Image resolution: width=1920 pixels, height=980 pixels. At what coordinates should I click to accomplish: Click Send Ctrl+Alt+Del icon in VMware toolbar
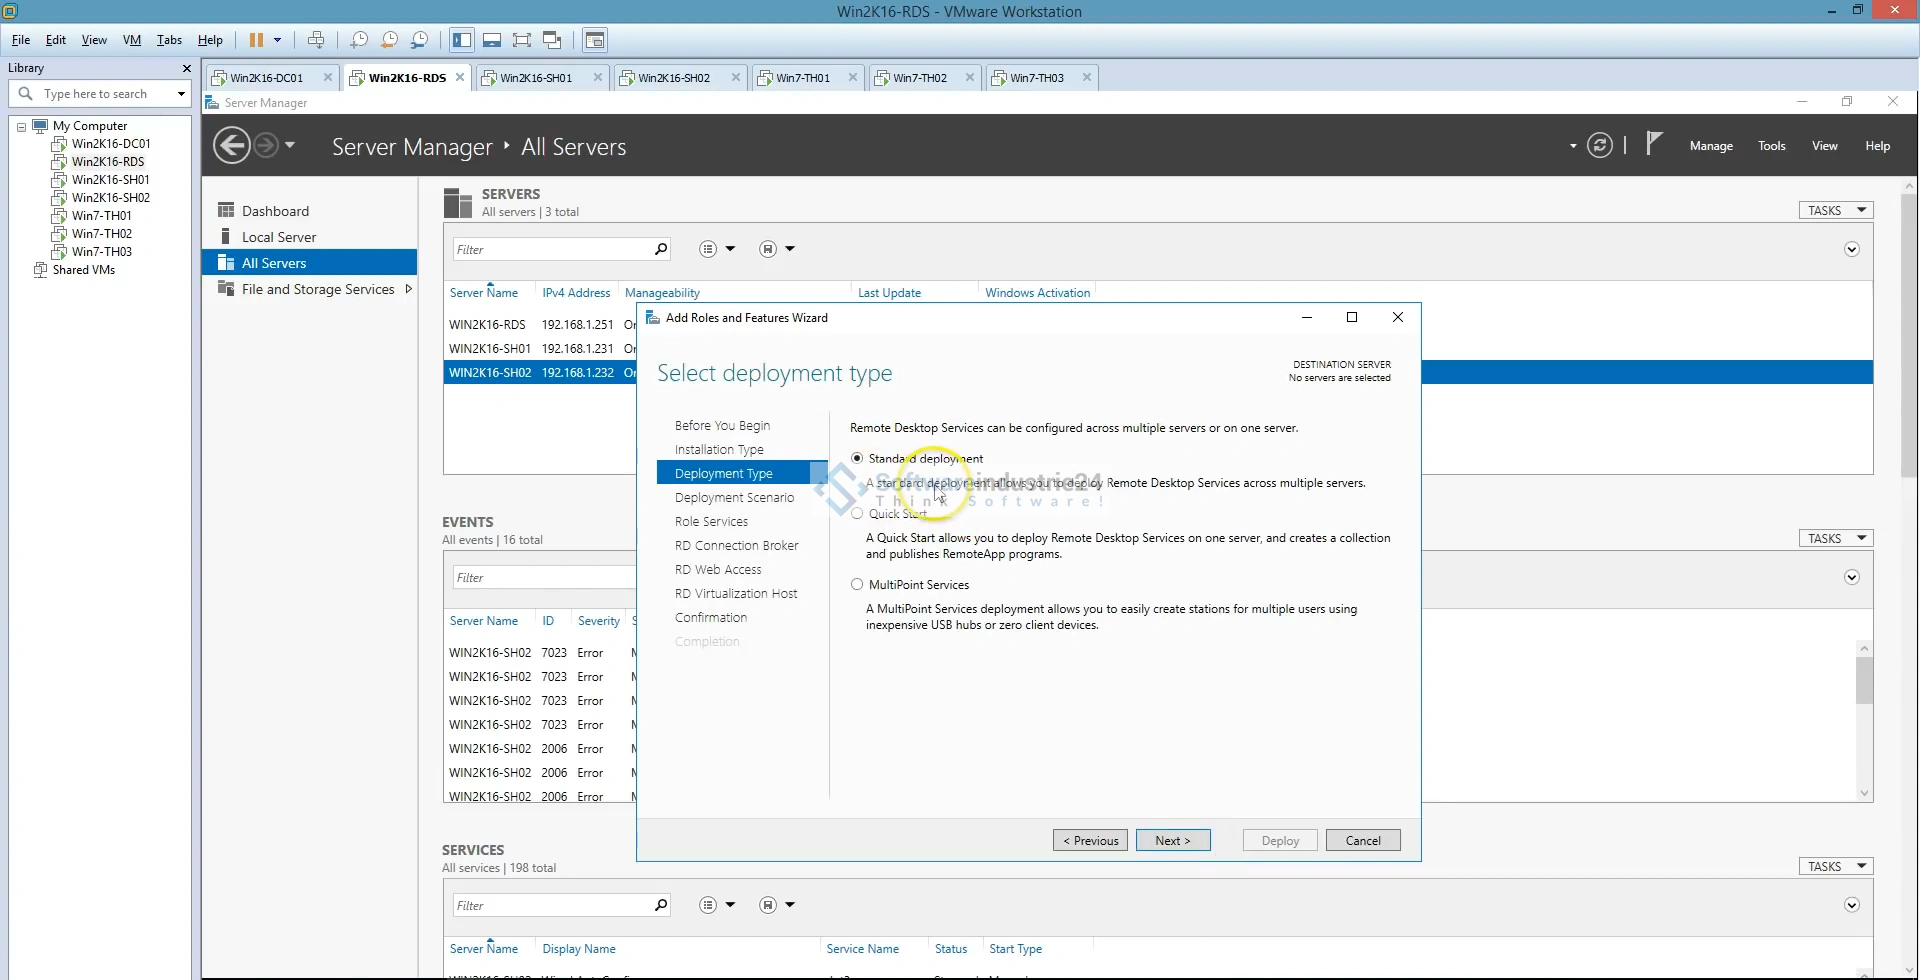pyautogui.click(x=316, y=40)
